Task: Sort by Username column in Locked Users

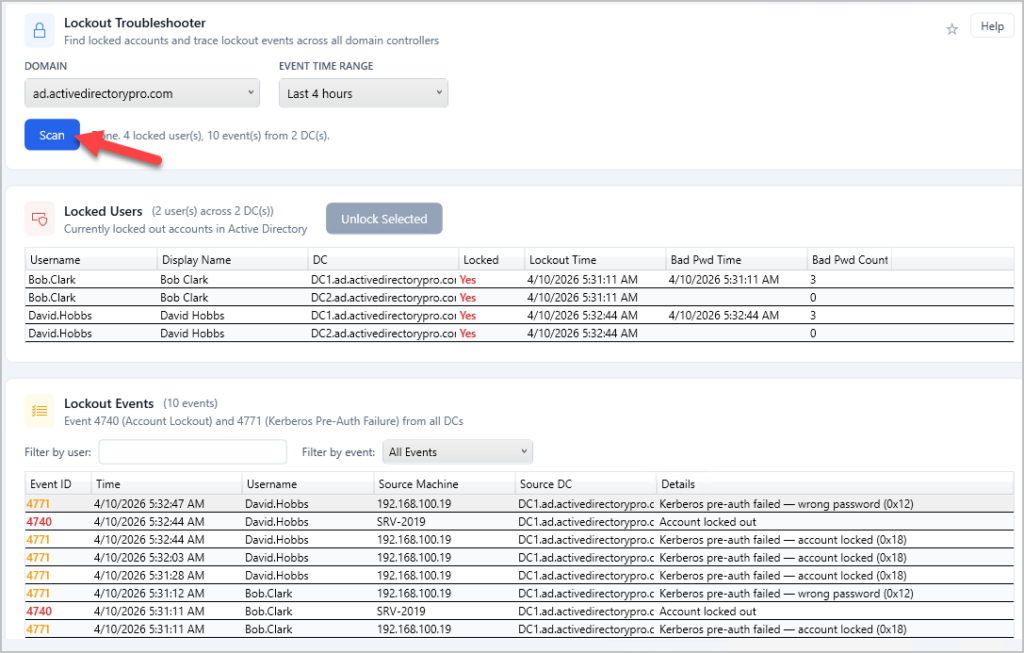Action: (x=91, y=260)
